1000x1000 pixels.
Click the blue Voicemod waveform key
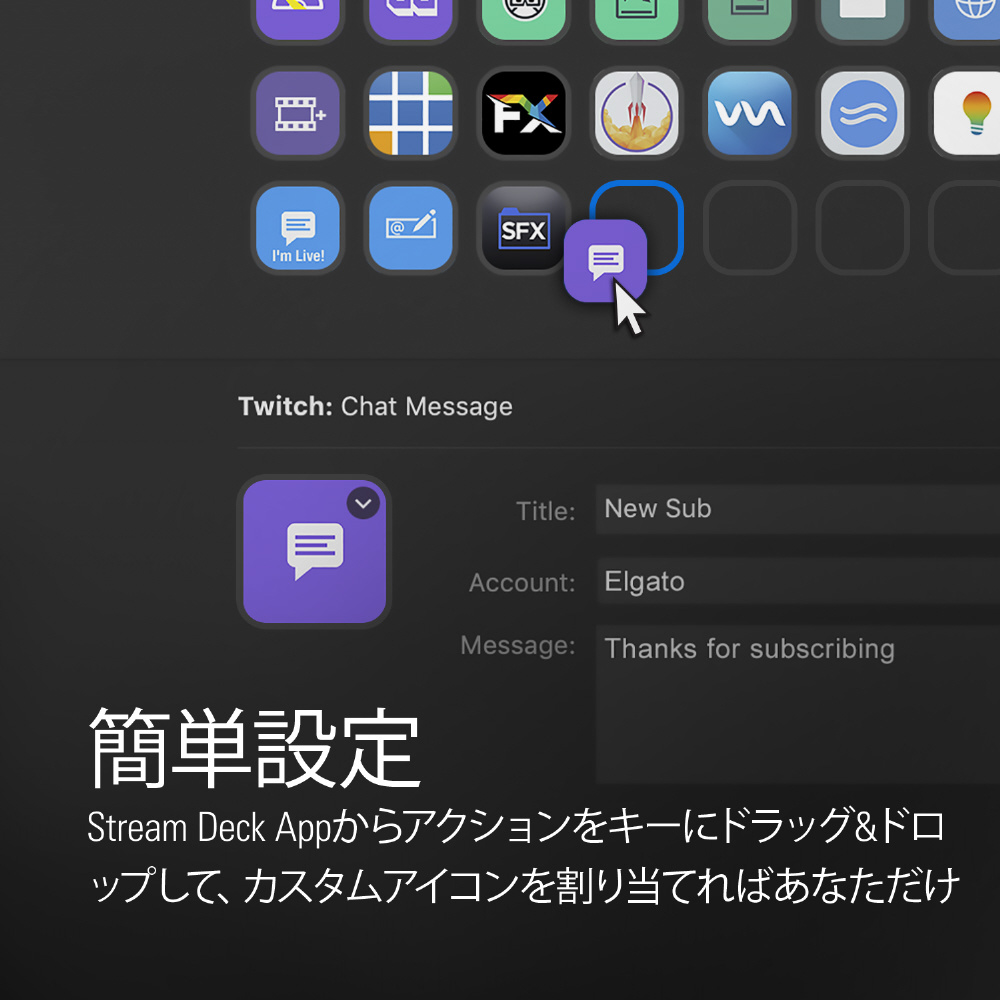click(750, 113)
